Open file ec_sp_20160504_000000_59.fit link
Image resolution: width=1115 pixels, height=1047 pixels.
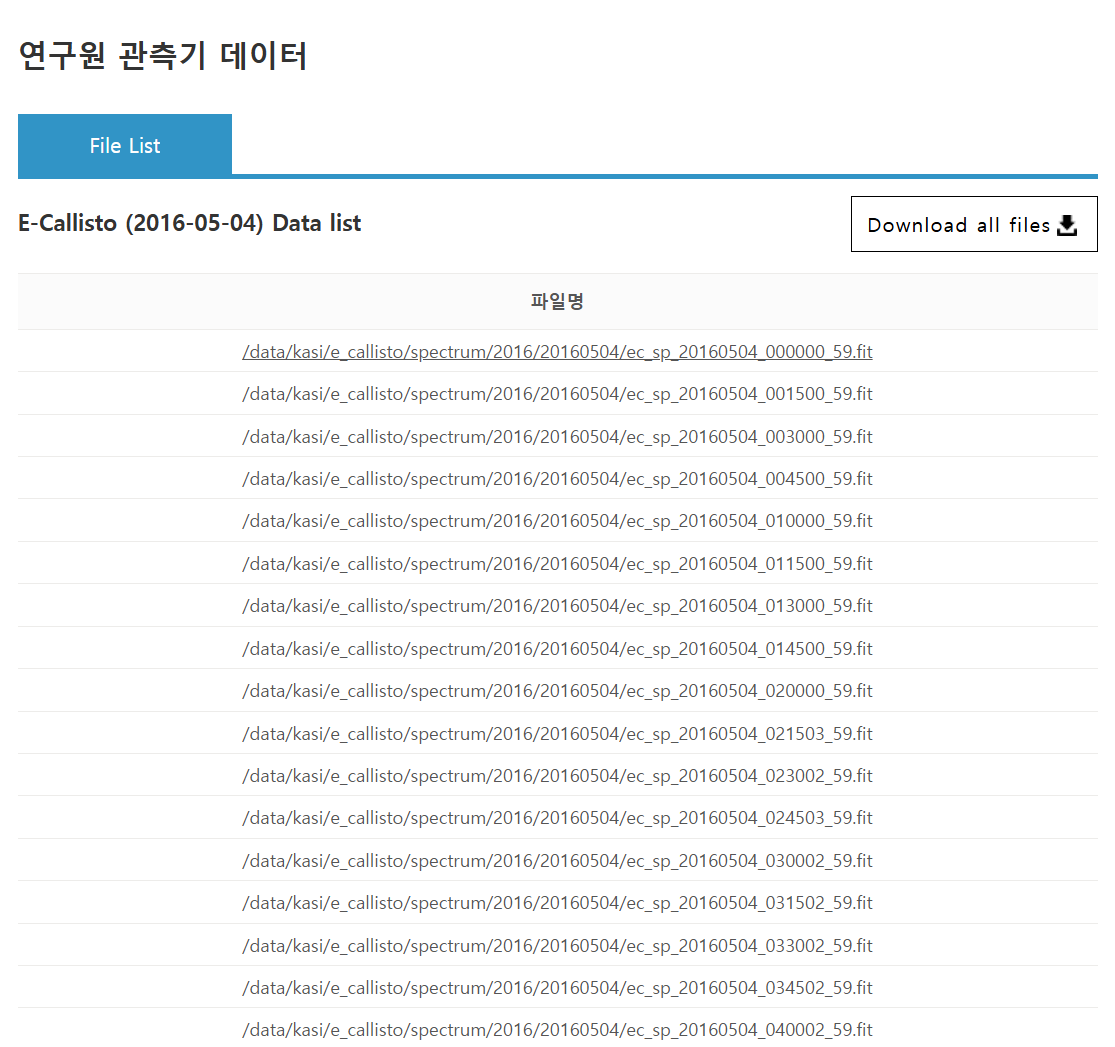click(557, 351)
